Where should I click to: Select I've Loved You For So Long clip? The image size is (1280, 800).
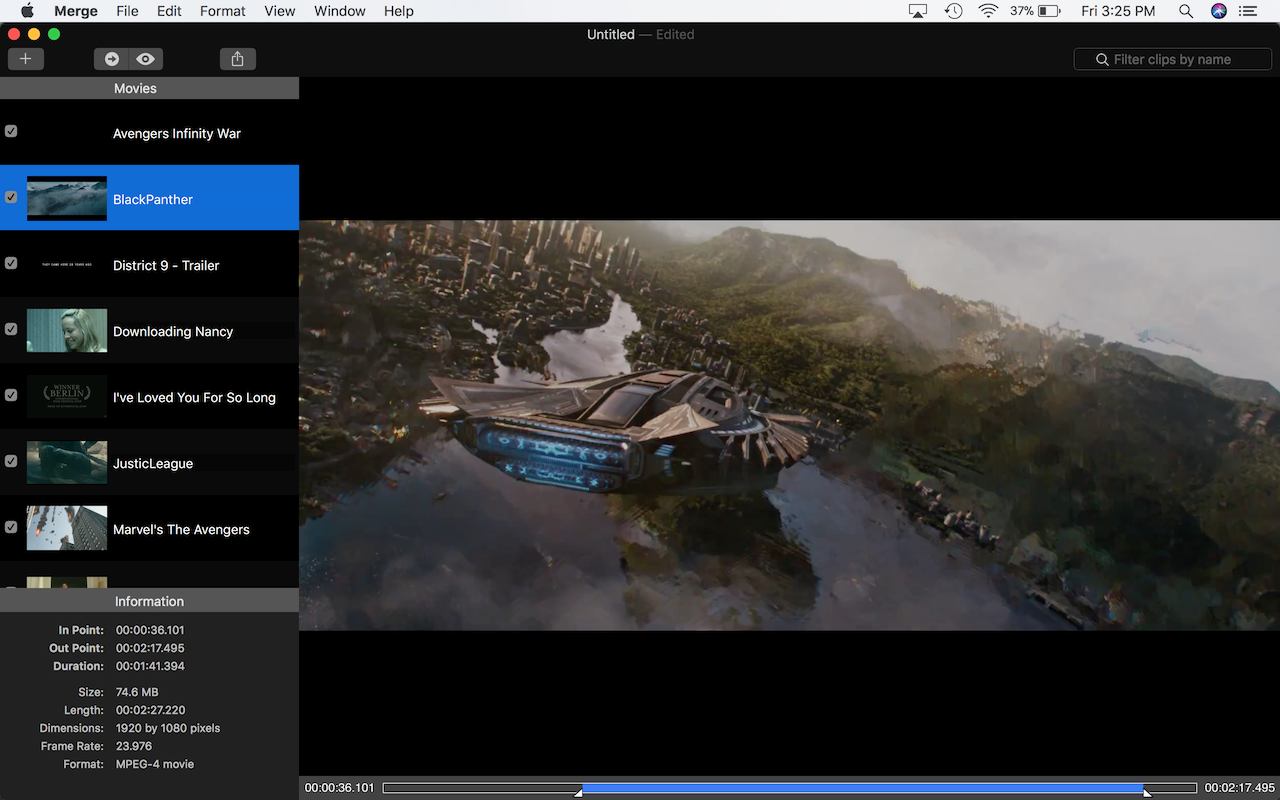(149, 396)
